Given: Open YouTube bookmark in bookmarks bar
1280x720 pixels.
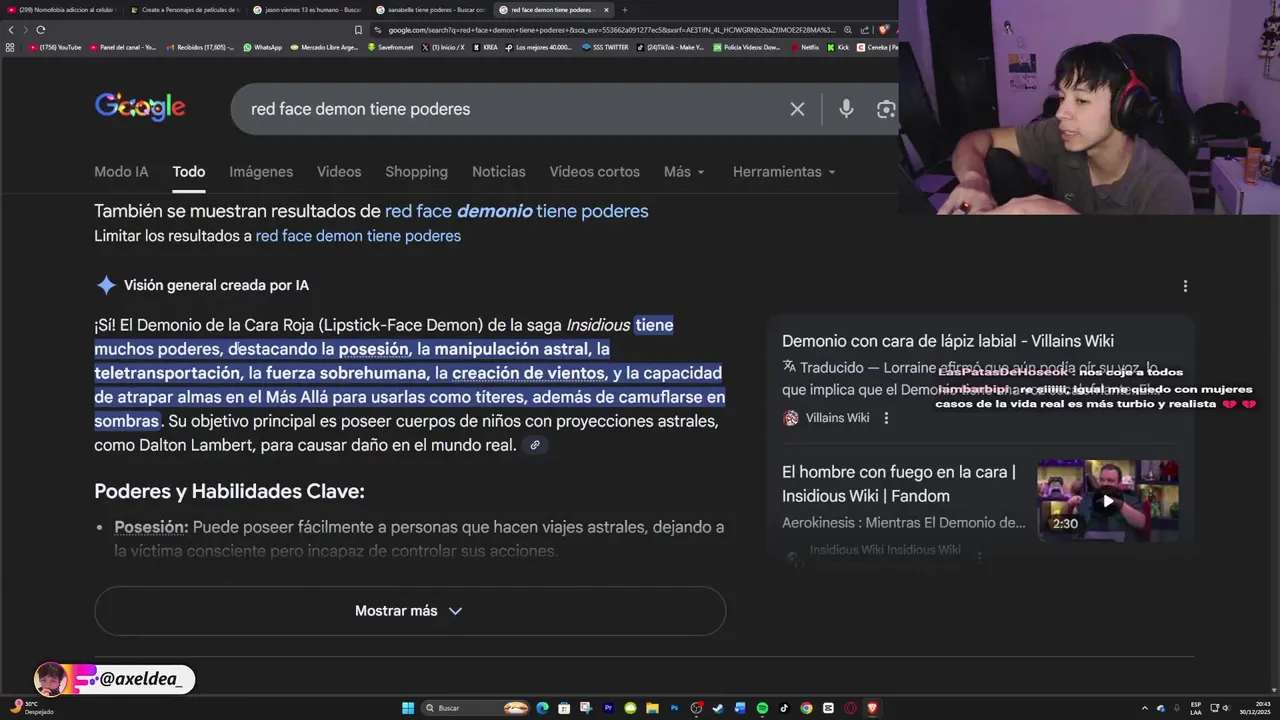Looking at the screenshot, I should pos(55,47).
